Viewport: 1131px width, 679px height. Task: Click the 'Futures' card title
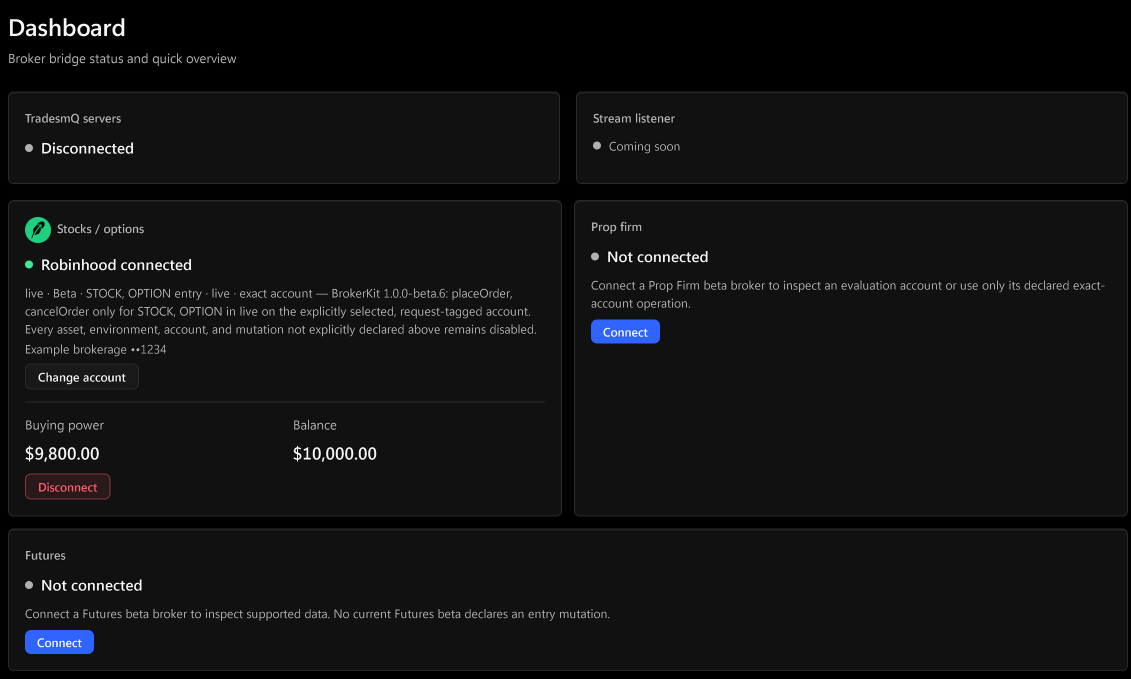(45, 556)
